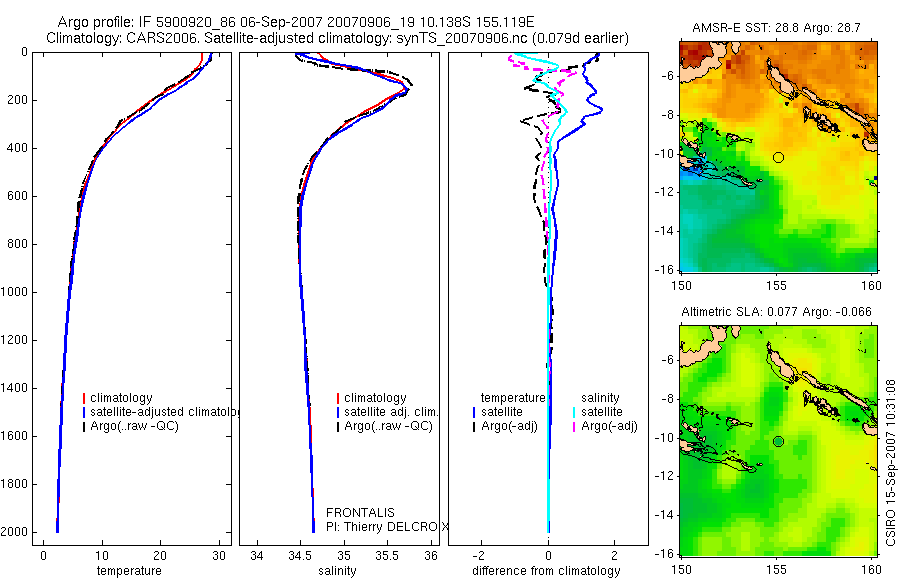Image resolution: width=900 pixels, height=580 pixels.
Task: Click the 155 longitude tick under the SST map
Action: [777, 285]
